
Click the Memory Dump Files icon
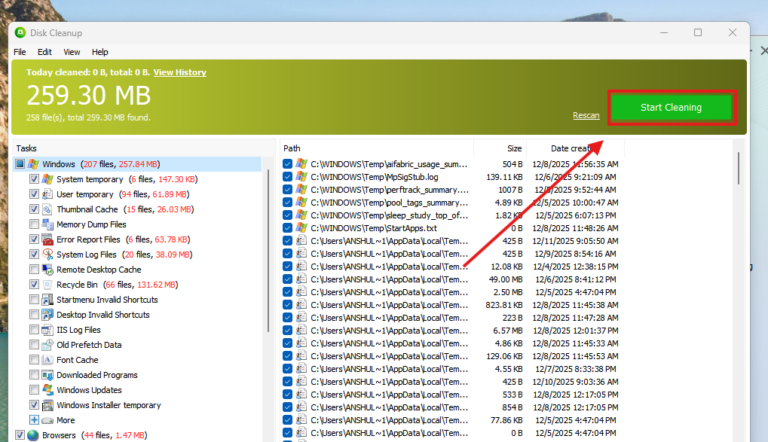pos(48,224)
